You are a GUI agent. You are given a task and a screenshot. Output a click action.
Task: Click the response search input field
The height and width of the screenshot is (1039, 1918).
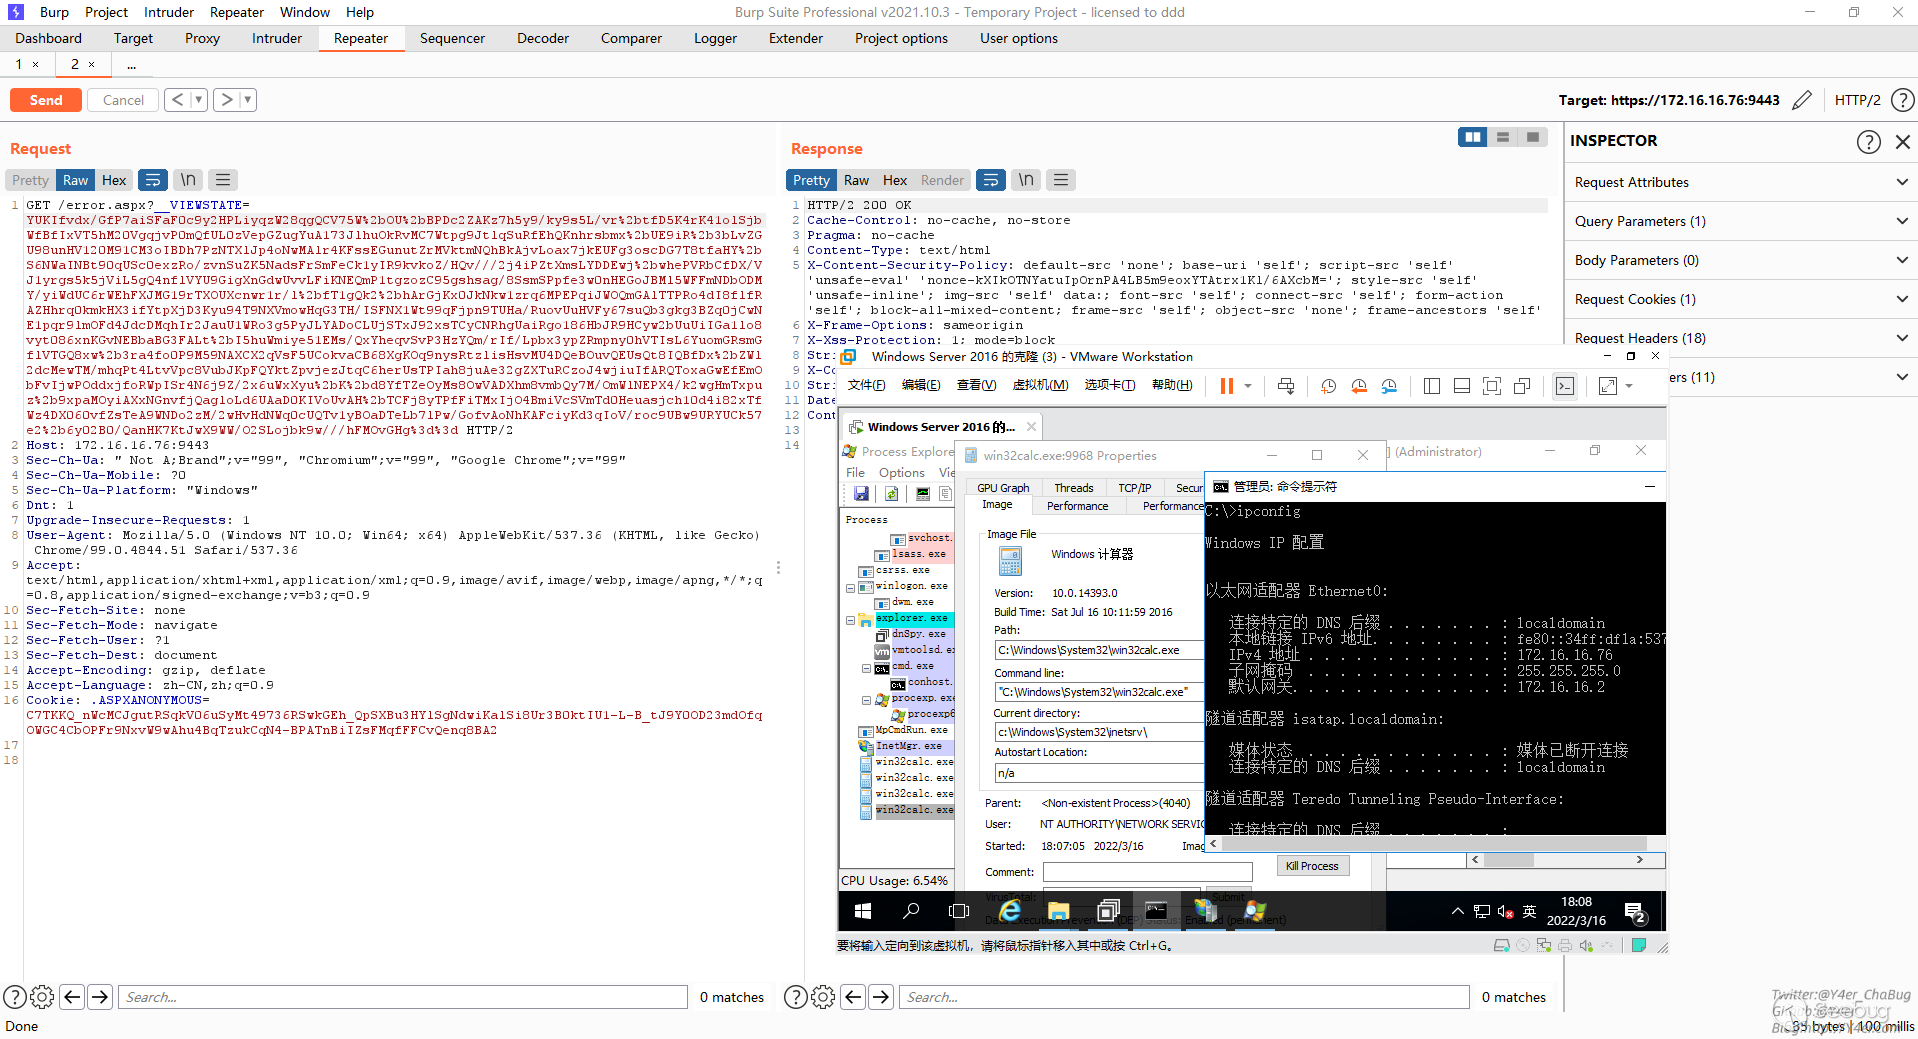tap(1185, 997)
